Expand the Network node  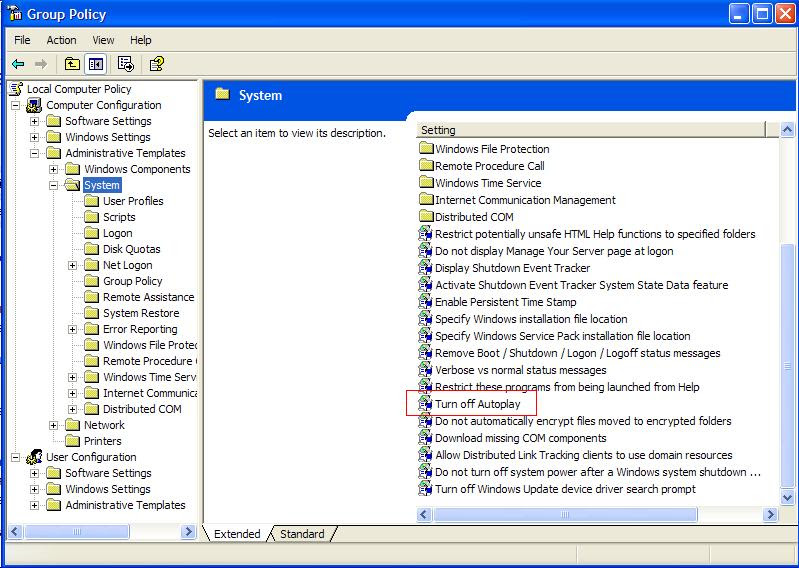click(x=54, y=425)
